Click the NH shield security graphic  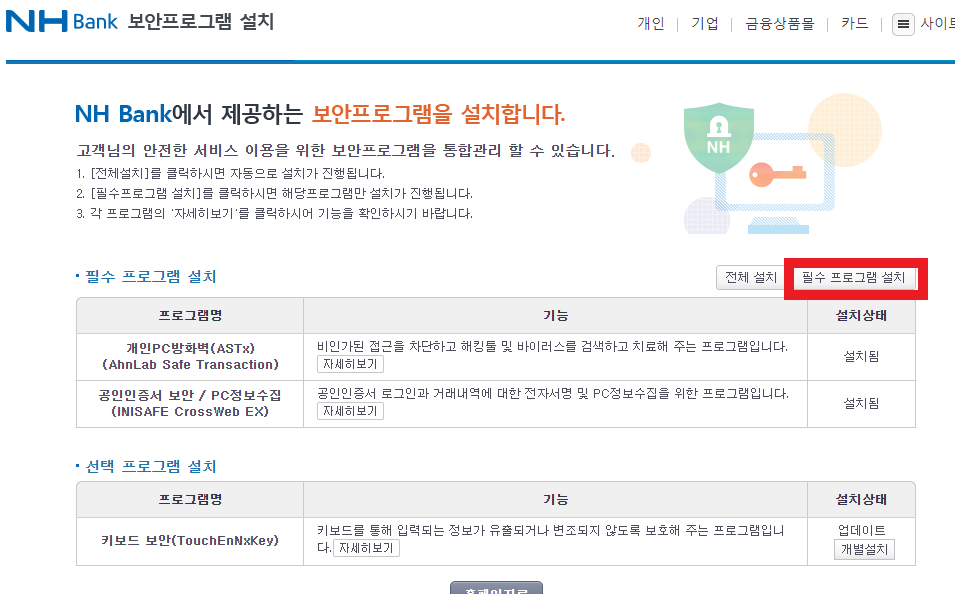point(718,135)
